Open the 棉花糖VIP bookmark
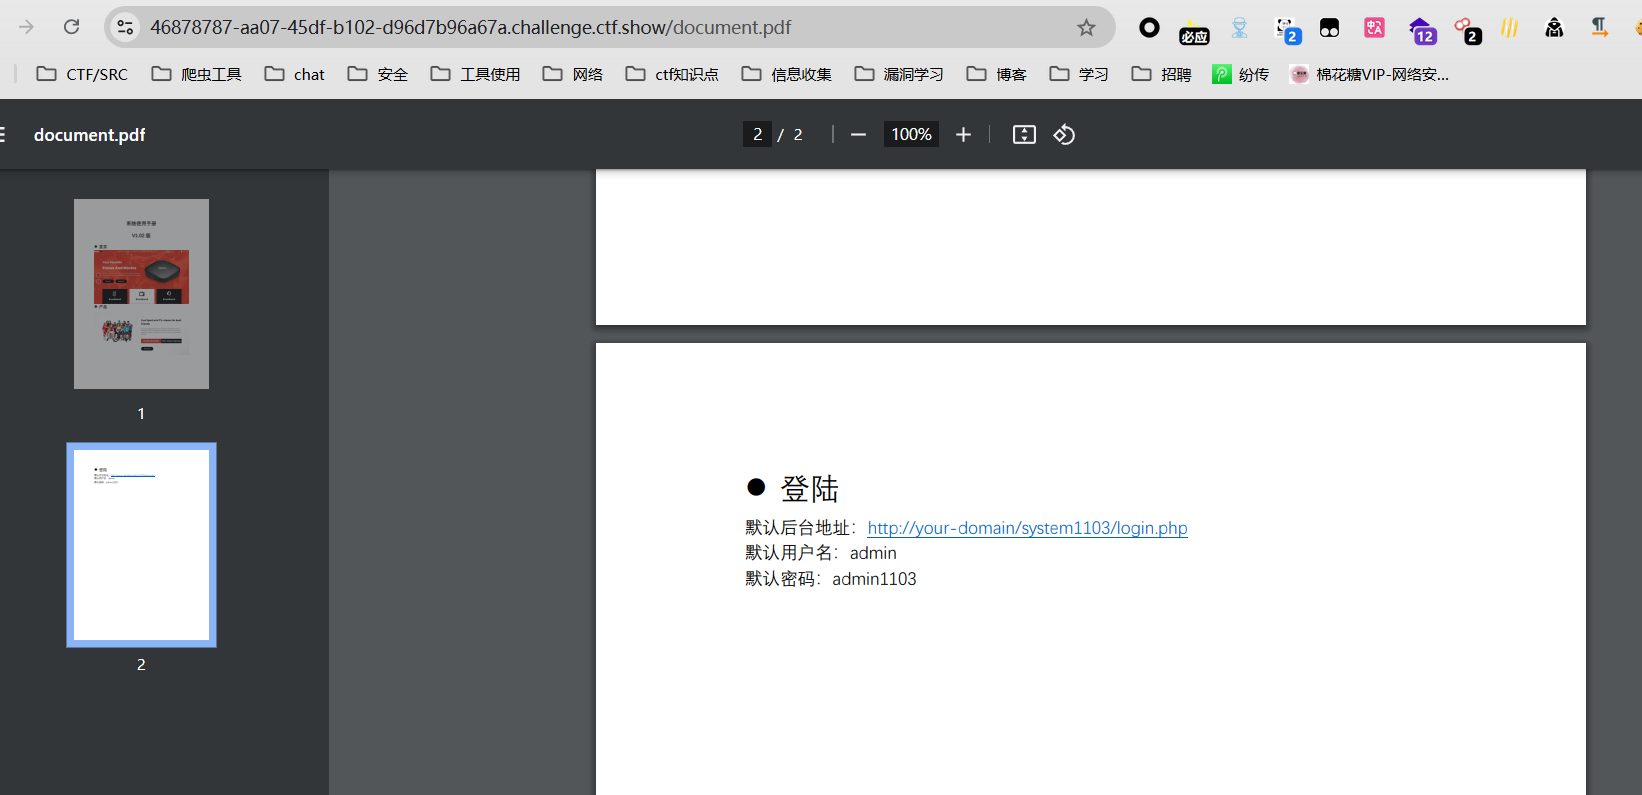The width and height of the screenshot is (1642, 795). pyautogui.click(x=1369, y=74)
